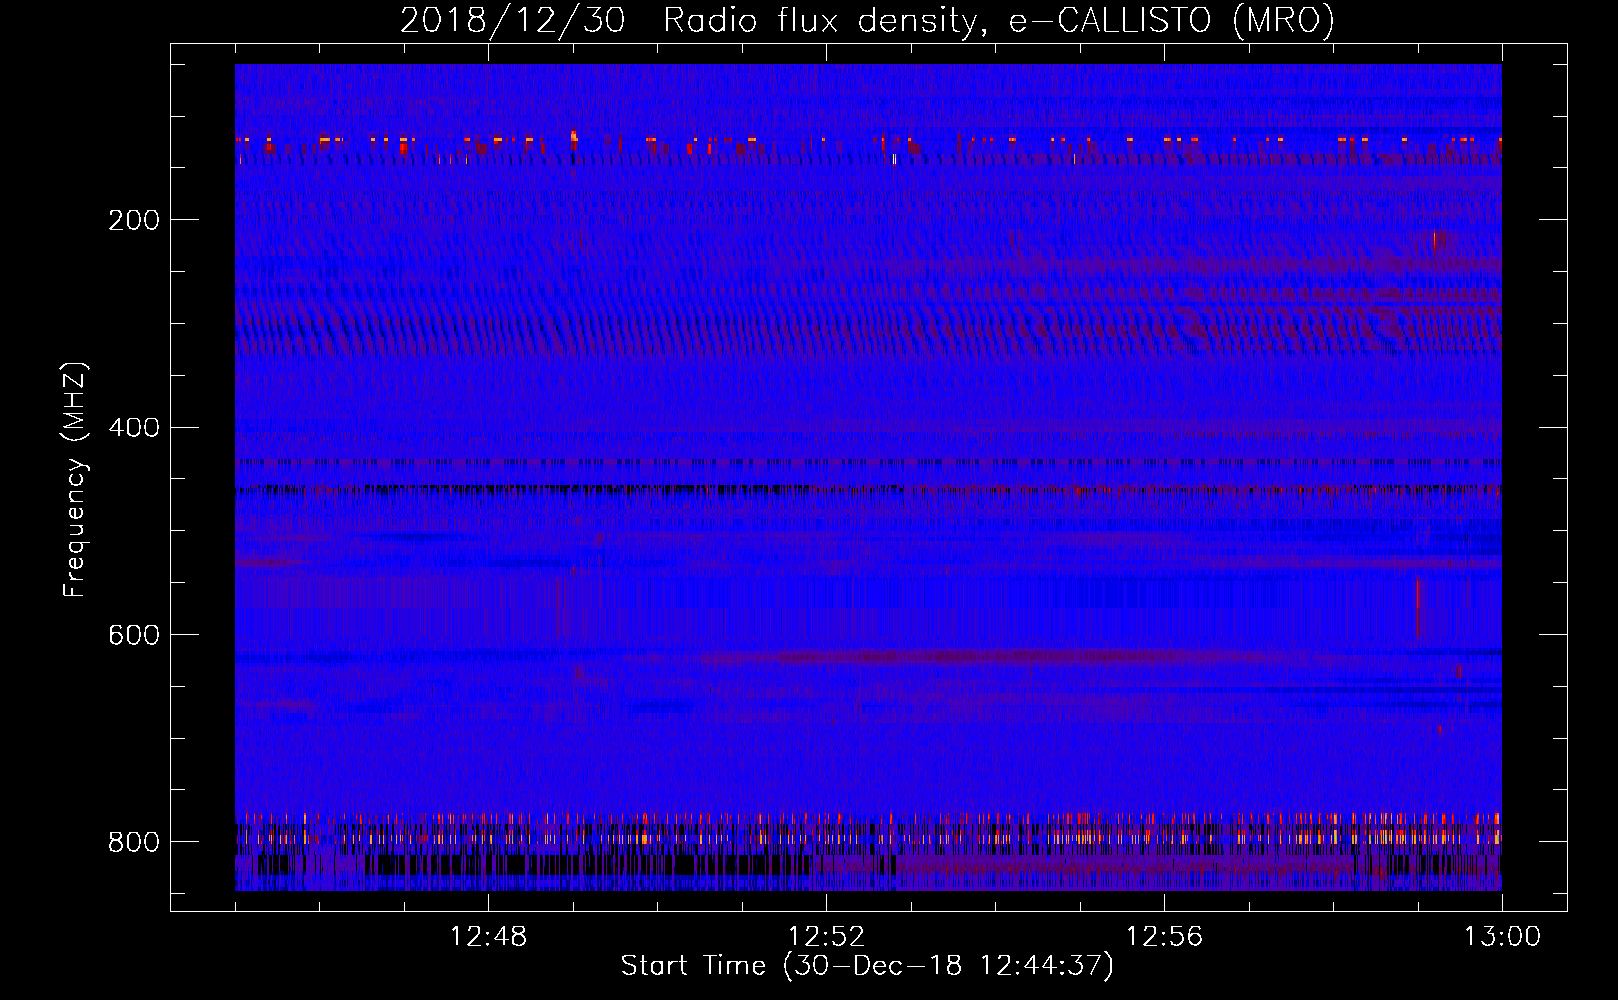Click the '800' frequency tick label

(134, 843)
